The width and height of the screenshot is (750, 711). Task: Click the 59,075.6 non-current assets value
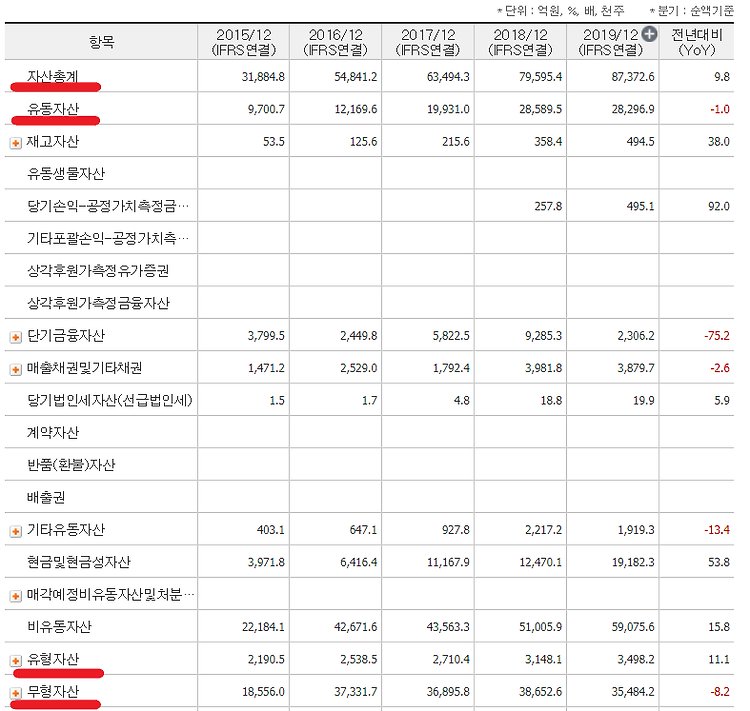coord(633,627)
